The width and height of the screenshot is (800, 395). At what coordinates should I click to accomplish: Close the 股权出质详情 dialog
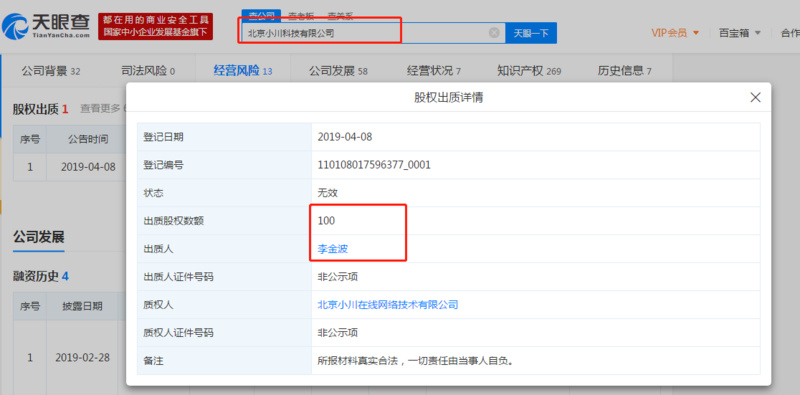755,97
